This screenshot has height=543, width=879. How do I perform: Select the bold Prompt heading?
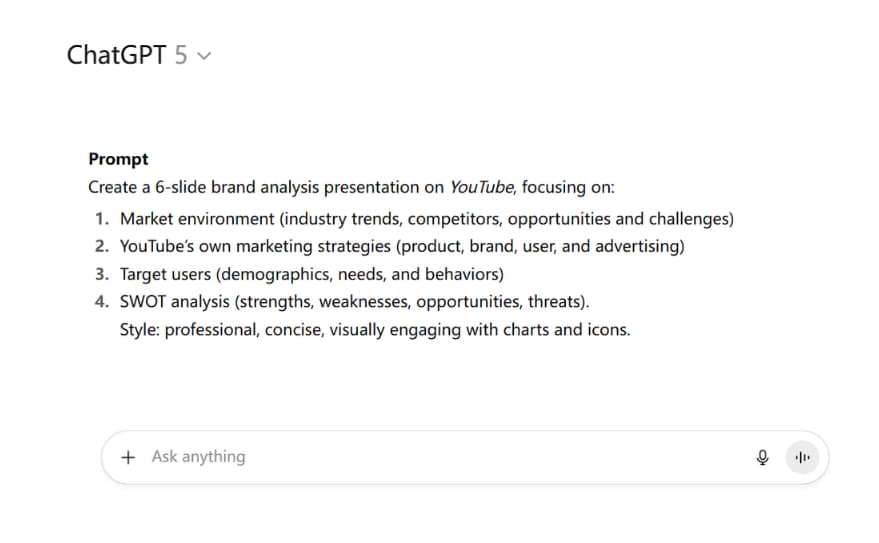click(x=118, y=159)
